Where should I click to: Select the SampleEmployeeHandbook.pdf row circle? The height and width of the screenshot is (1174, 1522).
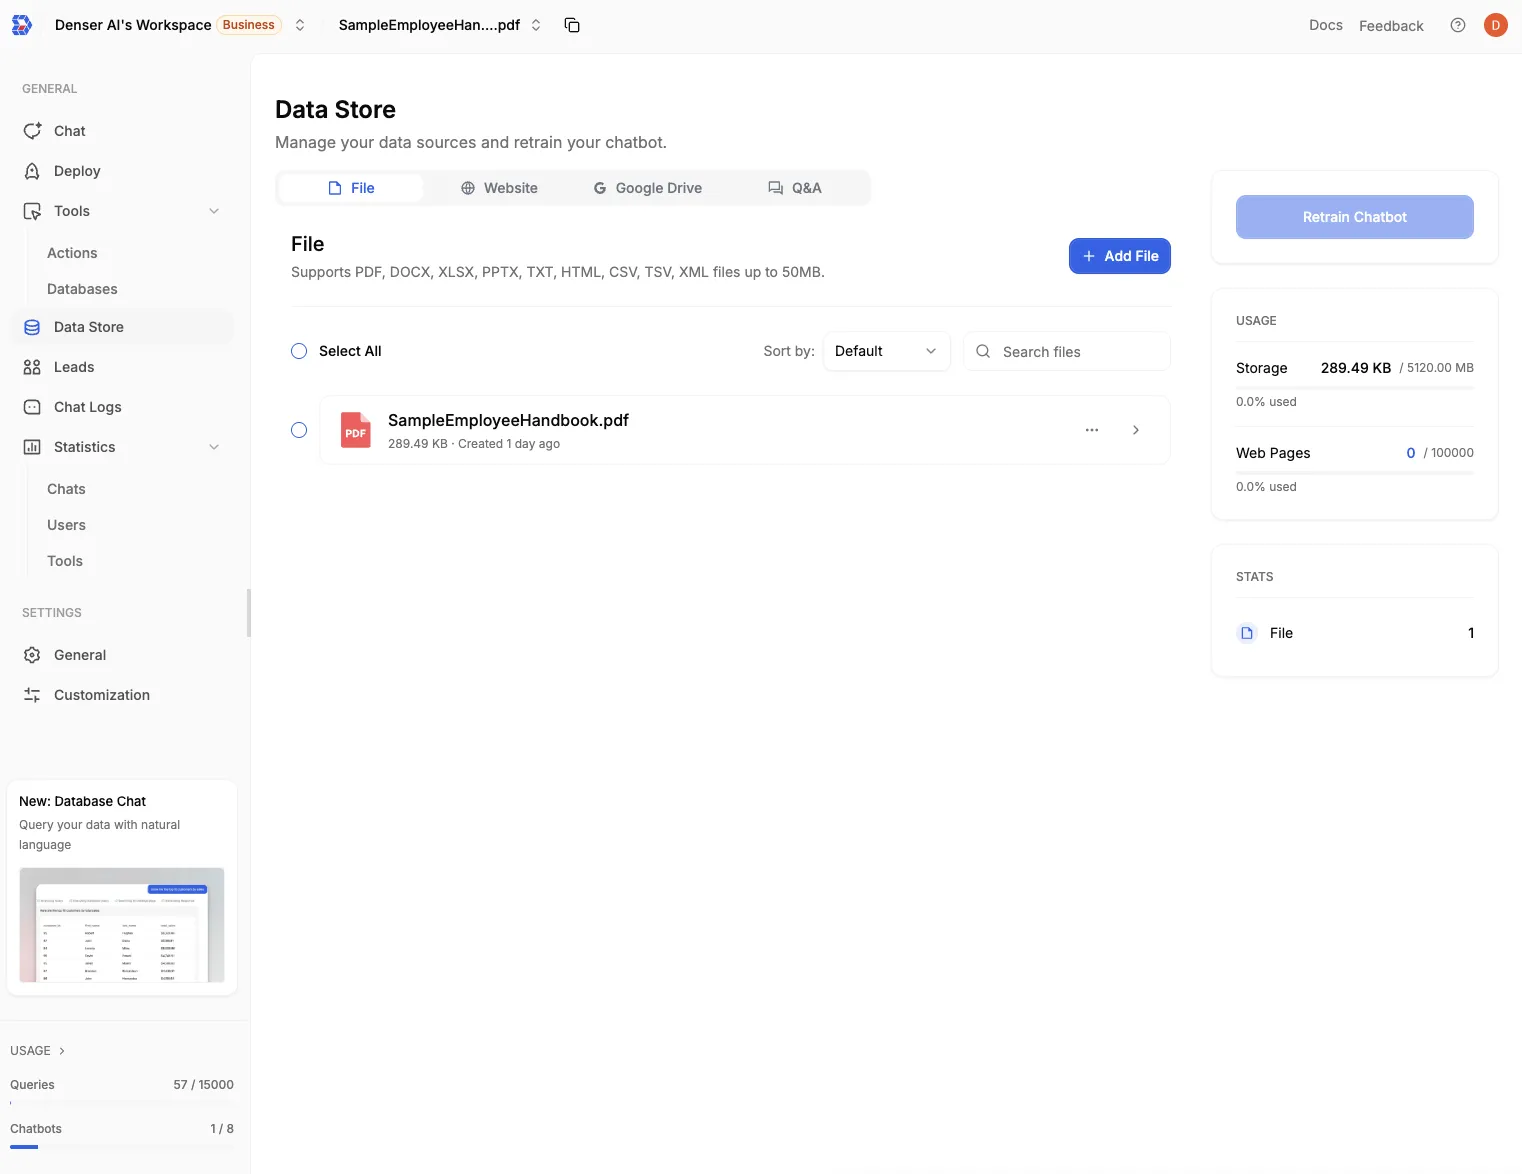(298, 430)
